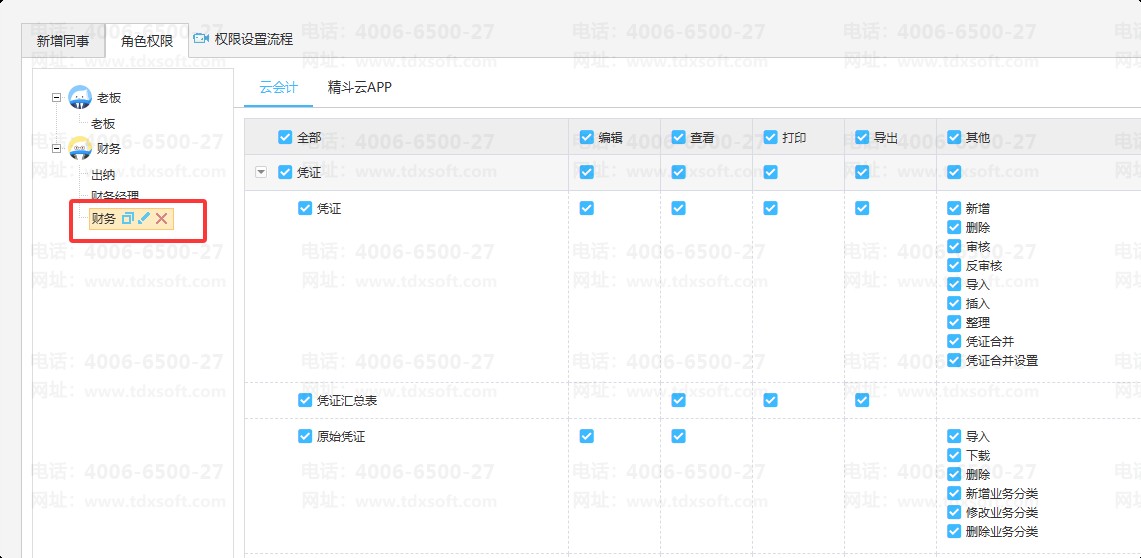This screenshot has height=558, width=1141.
Task: Uncheck the 凭证合并 permission checkbox
Action: [954, 341]
